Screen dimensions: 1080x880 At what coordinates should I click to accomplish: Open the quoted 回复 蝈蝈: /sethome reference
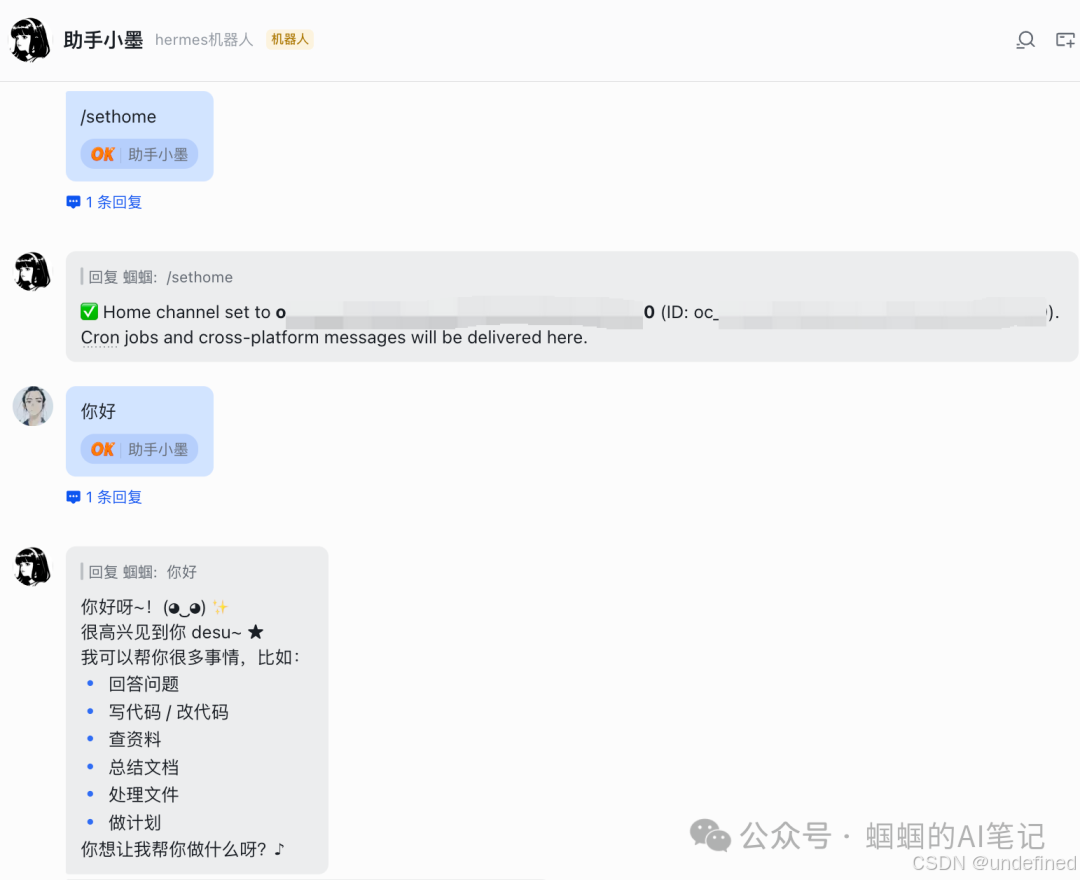tap(160, 277)
